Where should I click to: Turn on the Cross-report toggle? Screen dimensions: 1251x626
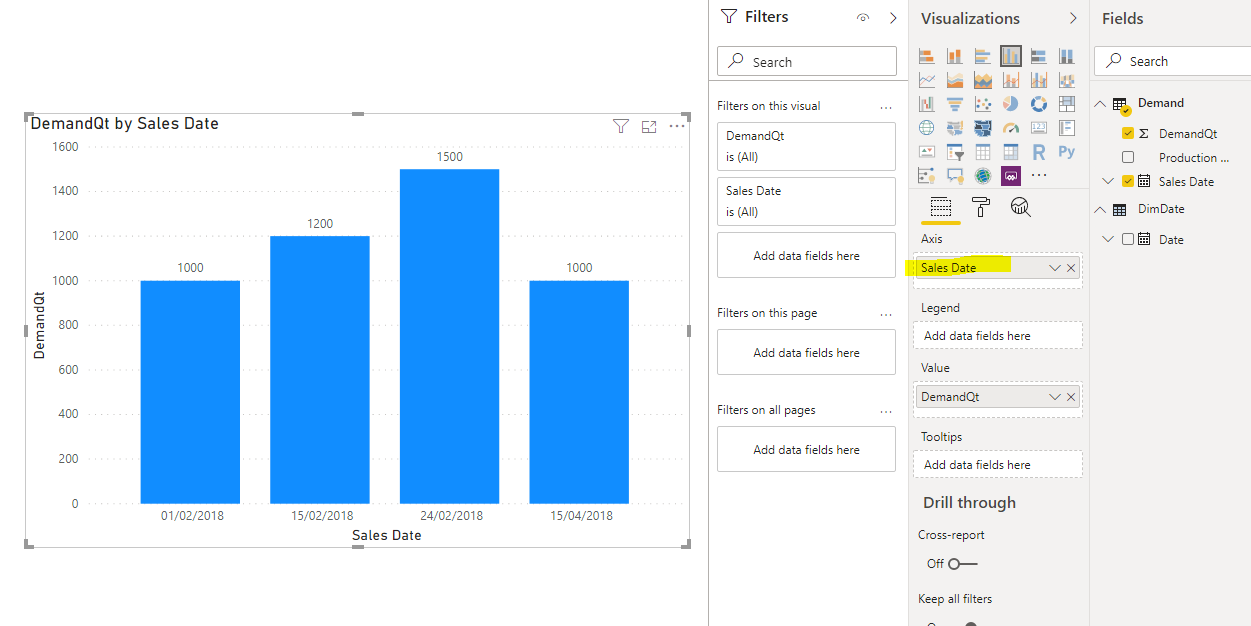[x=963, y=563]
